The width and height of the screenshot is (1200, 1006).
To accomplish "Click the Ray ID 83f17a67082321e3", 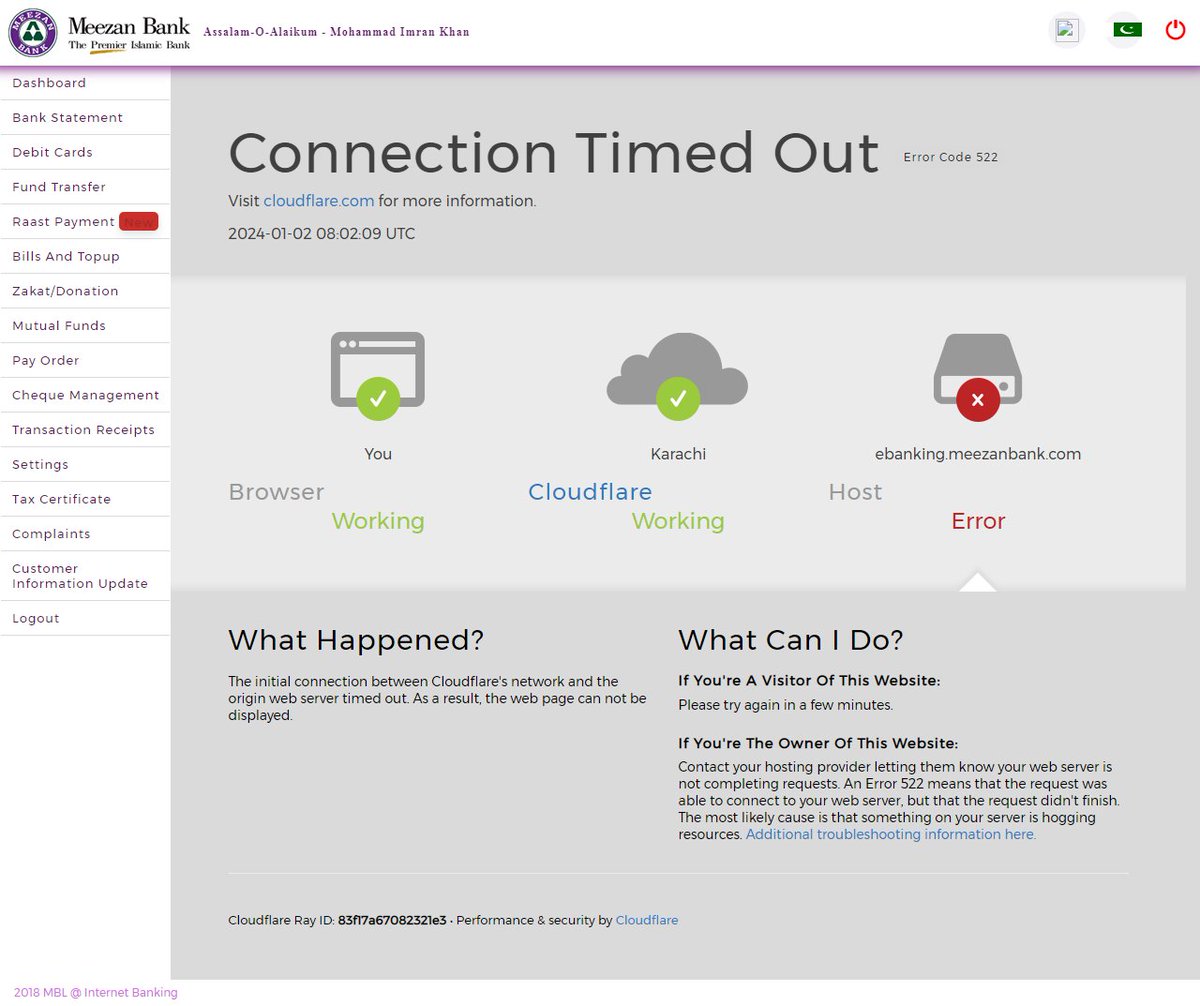I will pyautogui.click(x=392, y=920).
